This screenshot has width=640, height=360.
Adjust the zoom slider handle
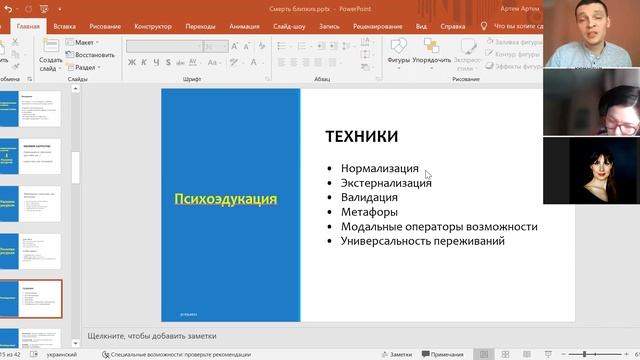pyautogui.click(x=584, y=354)
